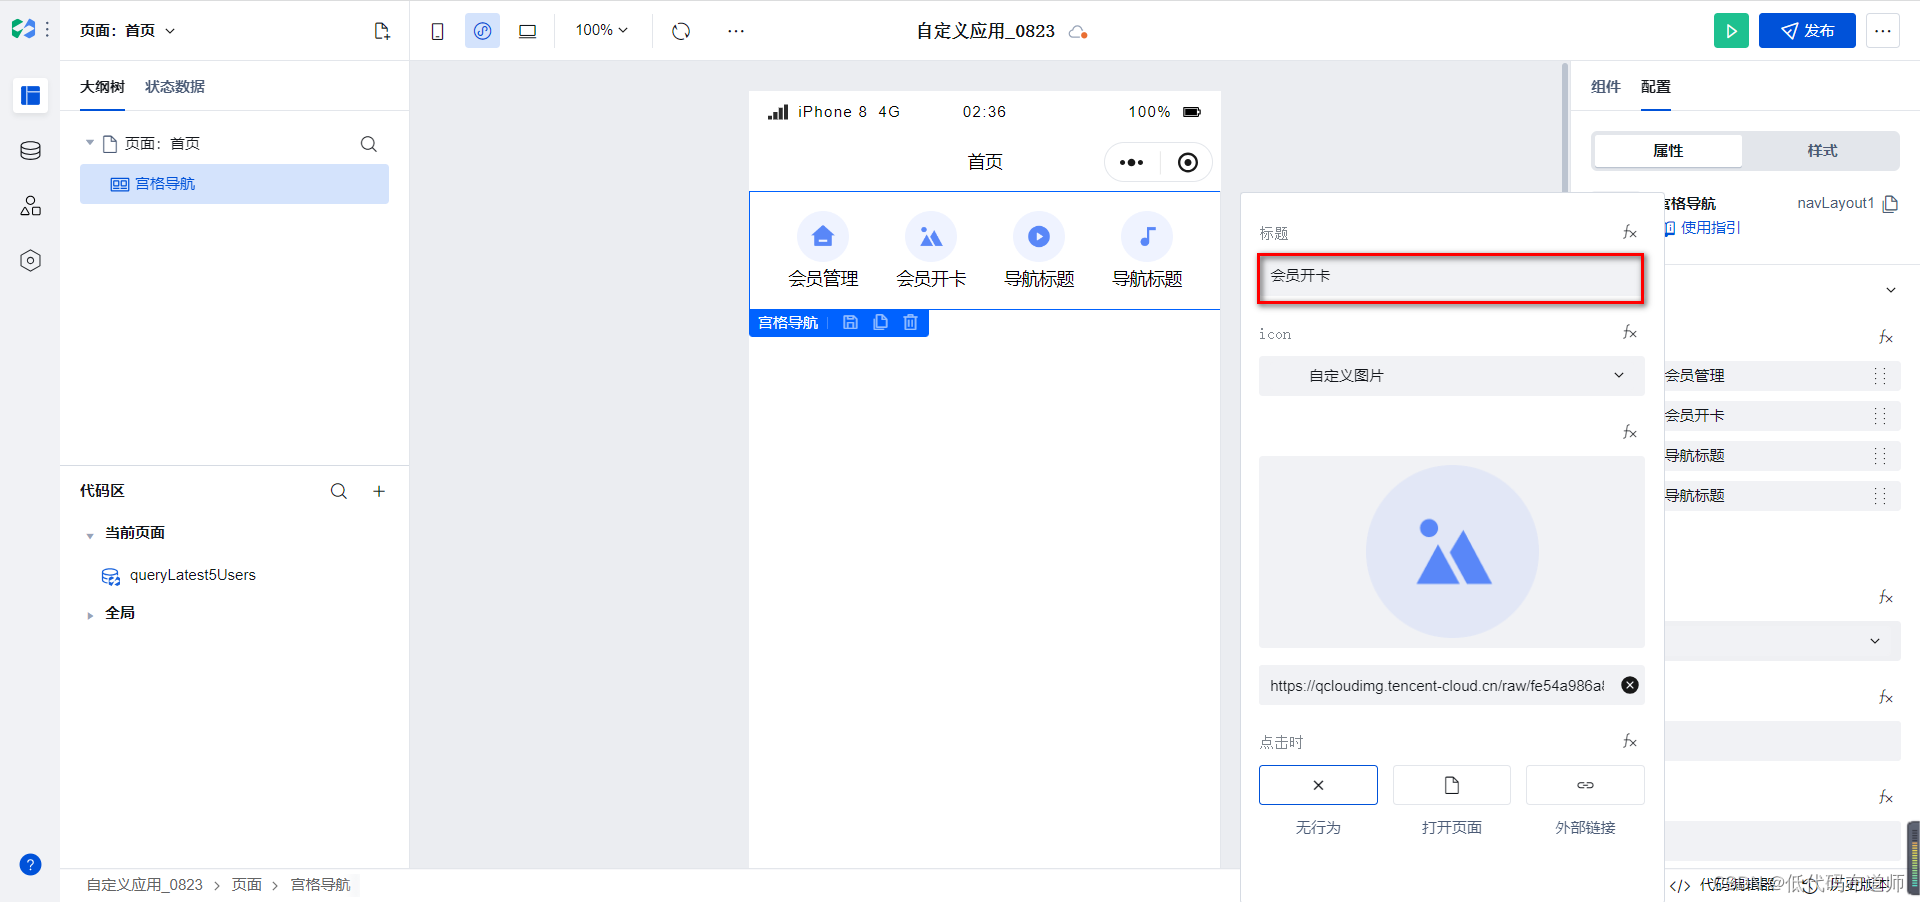Switch to desktop PC preview
The height and width of the screenshot is (902, 1920).
tap(527, 31)
